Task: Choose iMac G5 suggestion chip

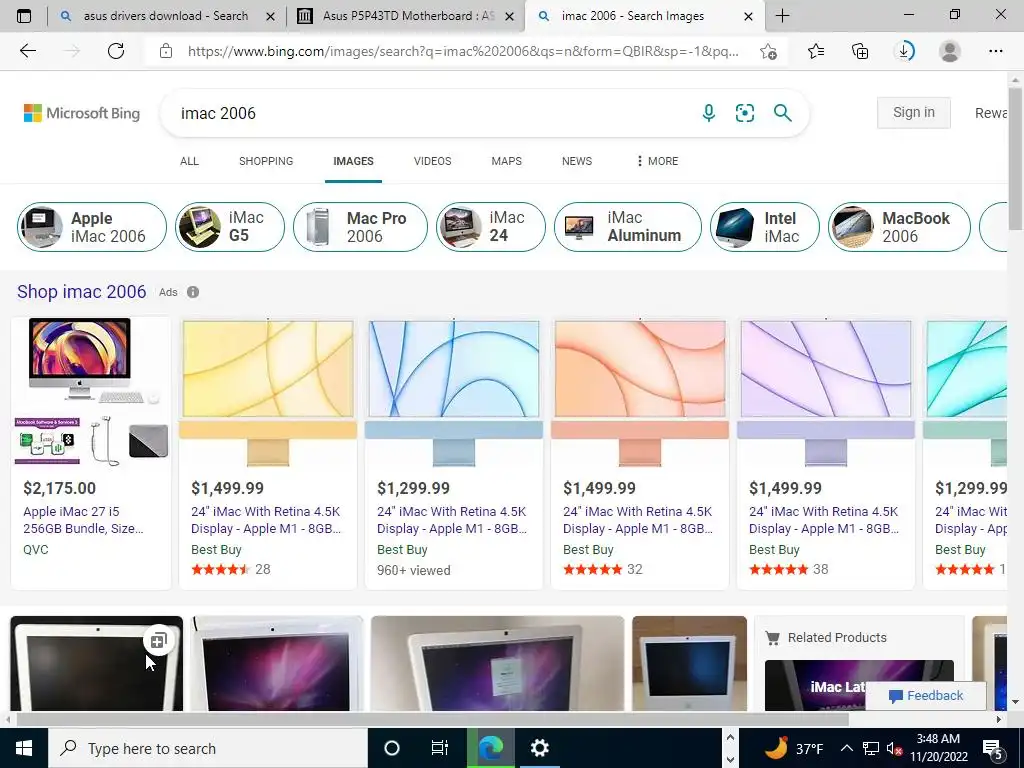Action: 230,227
